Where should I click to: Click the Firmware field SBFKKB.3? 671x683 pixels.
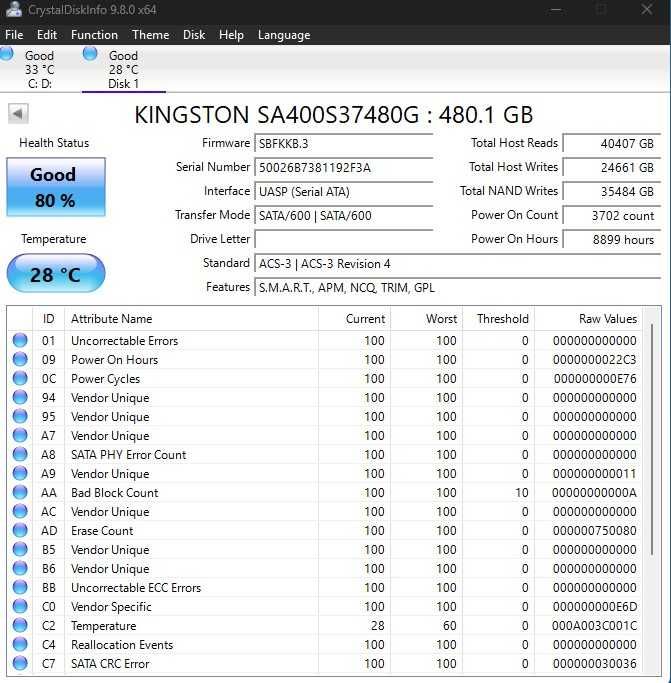pos(343,143)
